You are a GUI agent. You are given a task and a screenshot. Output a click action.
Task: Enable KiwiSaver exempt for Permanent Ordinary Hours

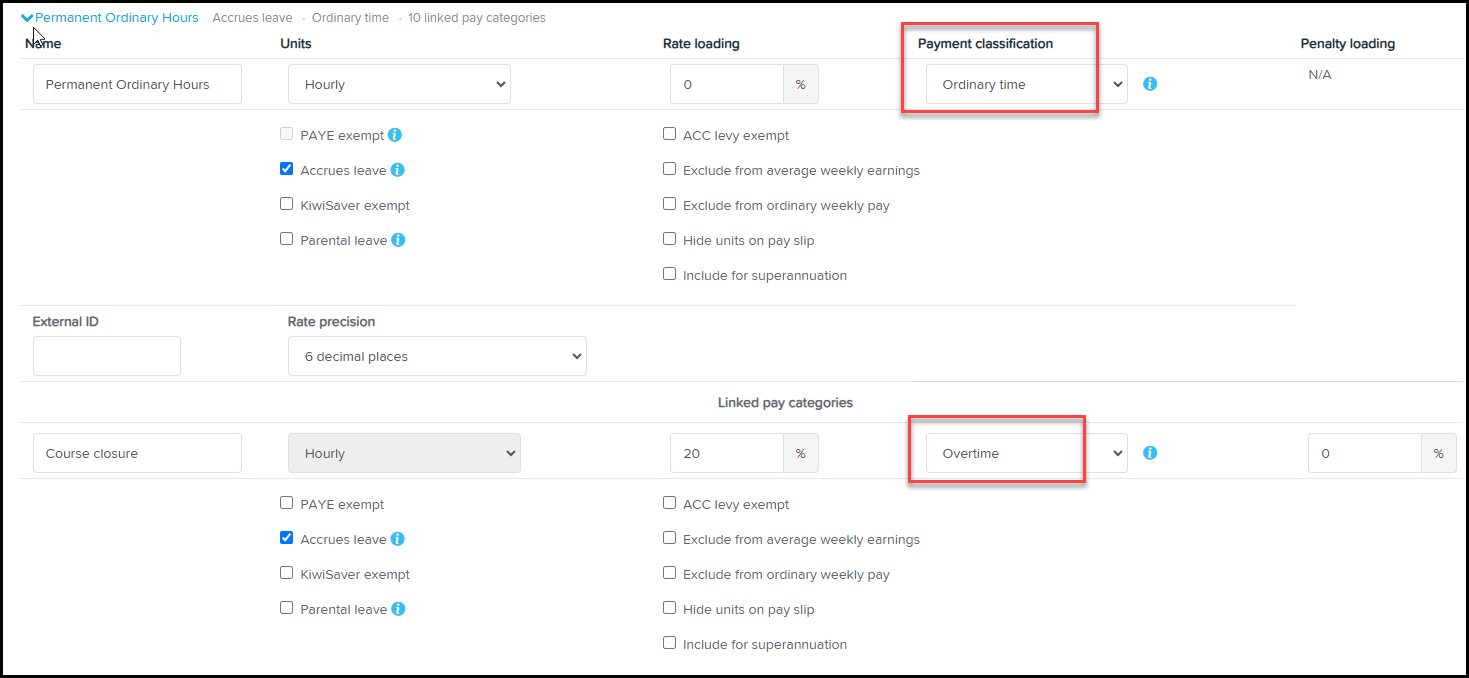pyautogui.click(x=287, y=205)
